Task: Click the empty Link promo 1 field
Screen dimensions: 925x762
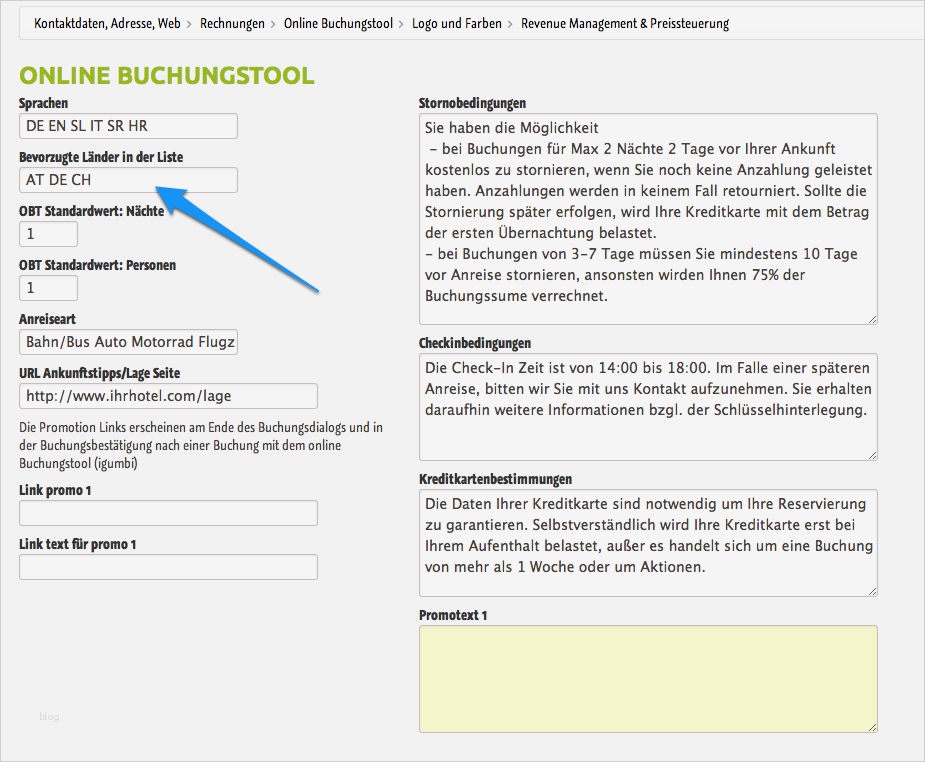Action: pos(168,513)
